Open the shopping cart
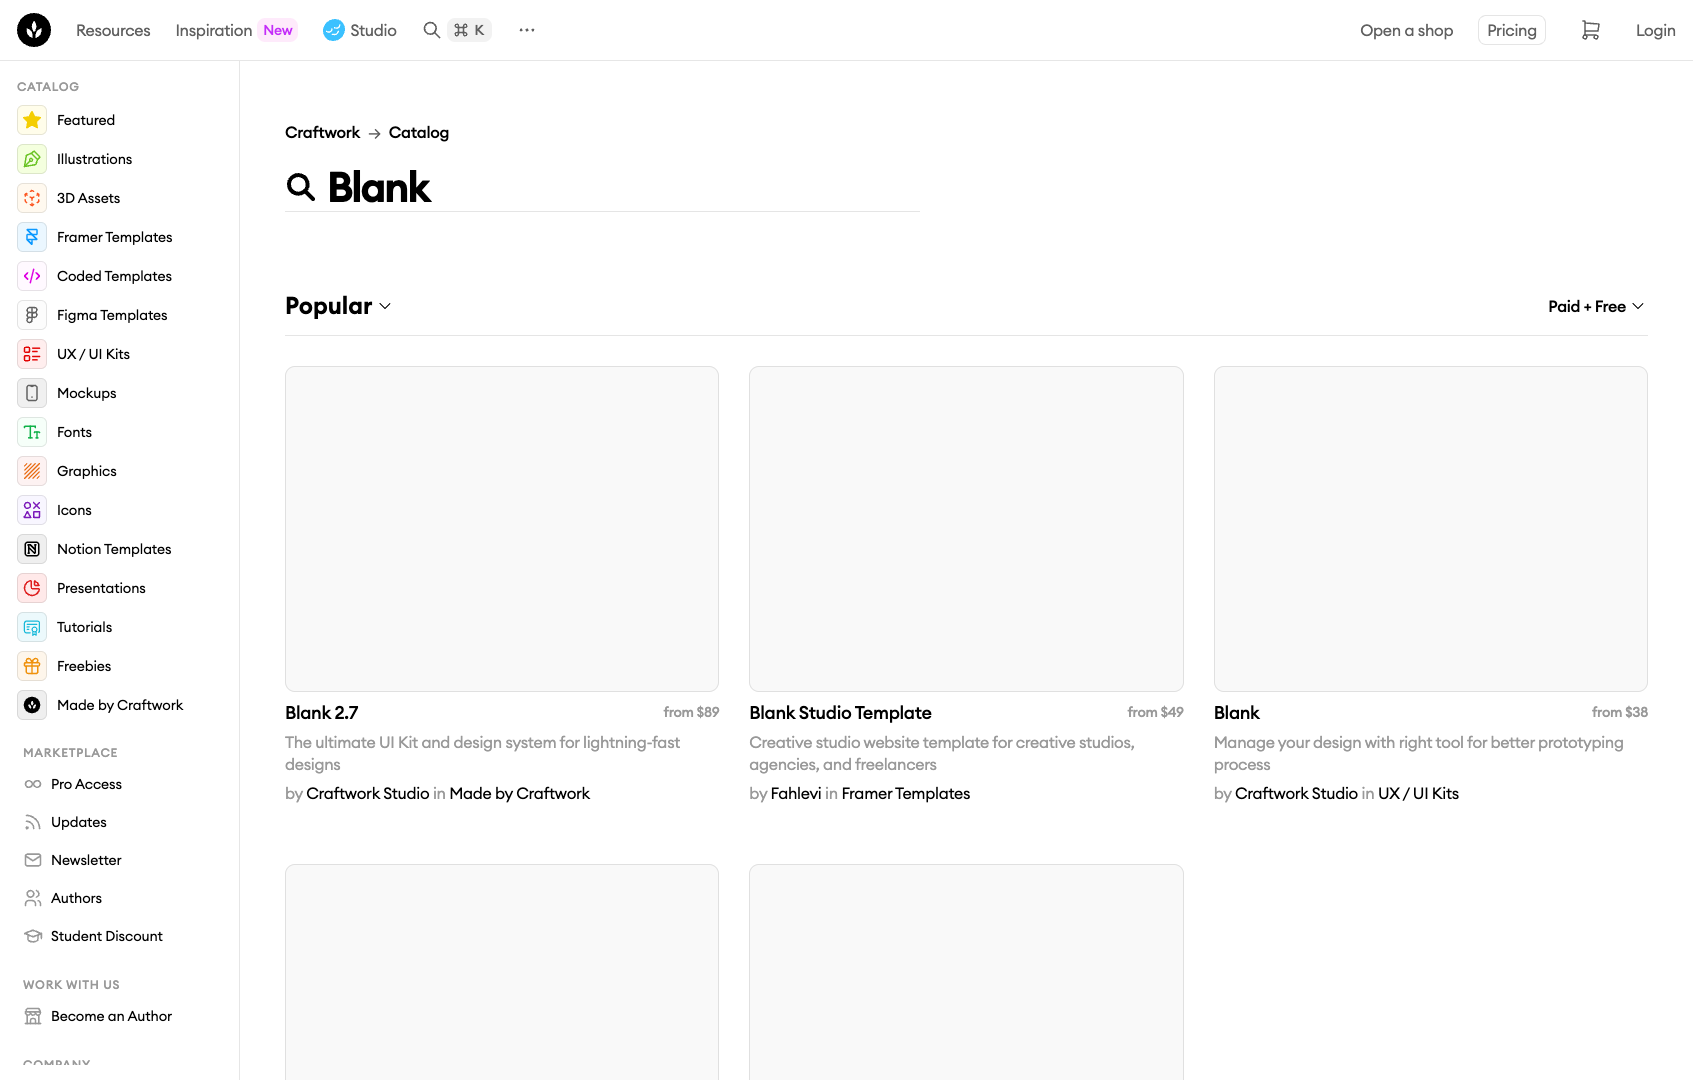 (x=1590, y=30)
